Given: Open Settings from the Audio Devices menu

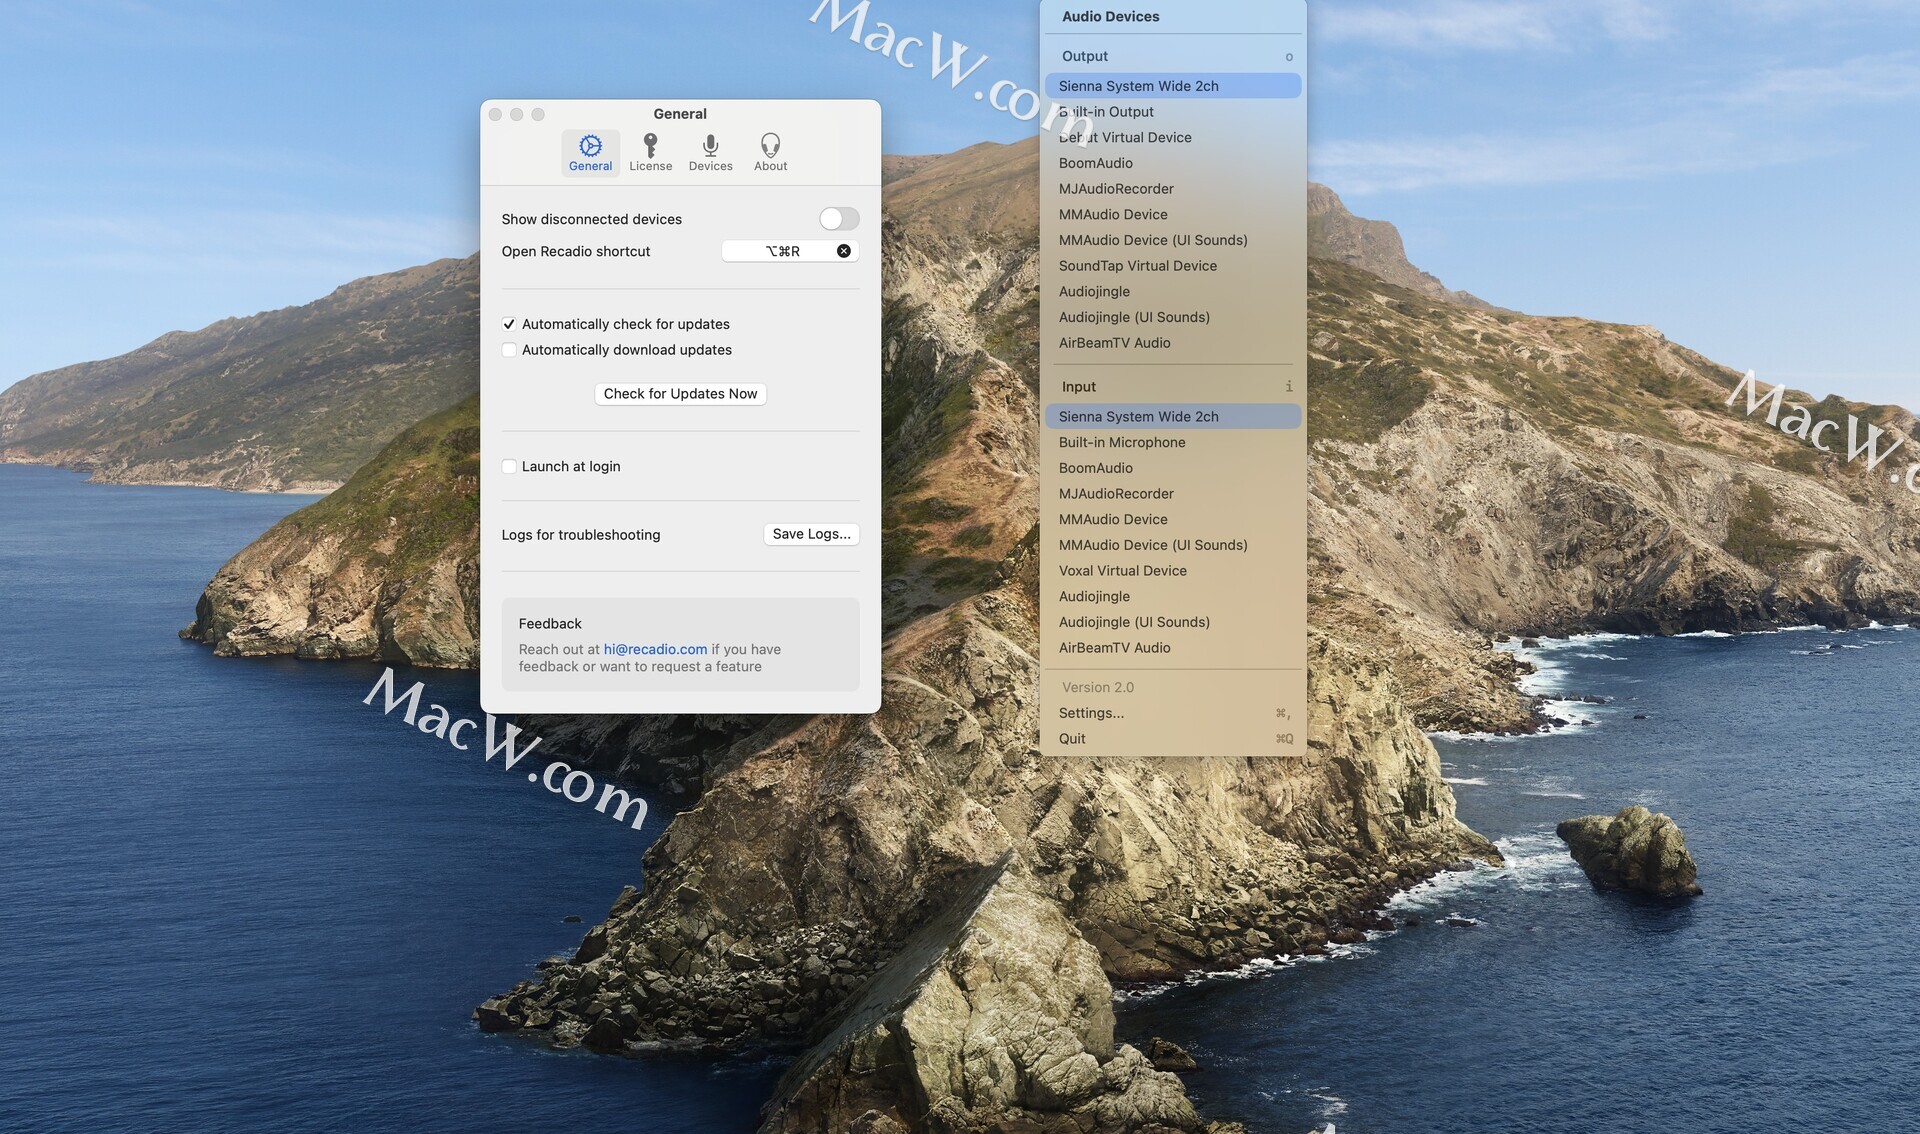Looking at the screenshot, I should coord(1091,713).
